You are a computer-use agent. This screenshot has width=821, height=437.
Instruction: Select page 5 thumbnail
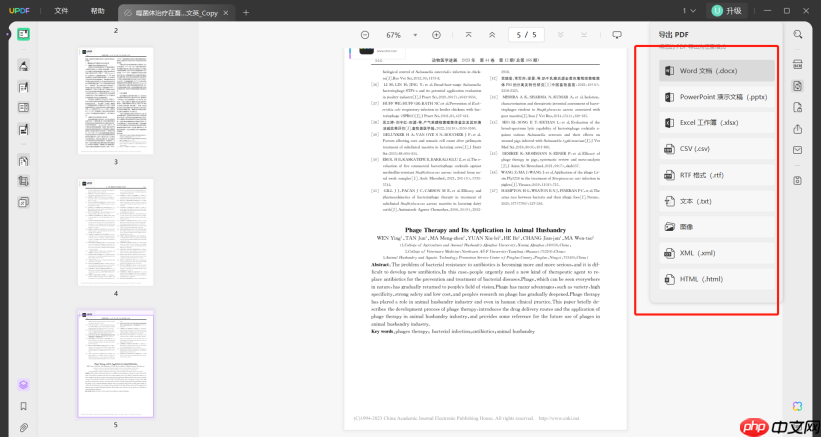[116, 364]
